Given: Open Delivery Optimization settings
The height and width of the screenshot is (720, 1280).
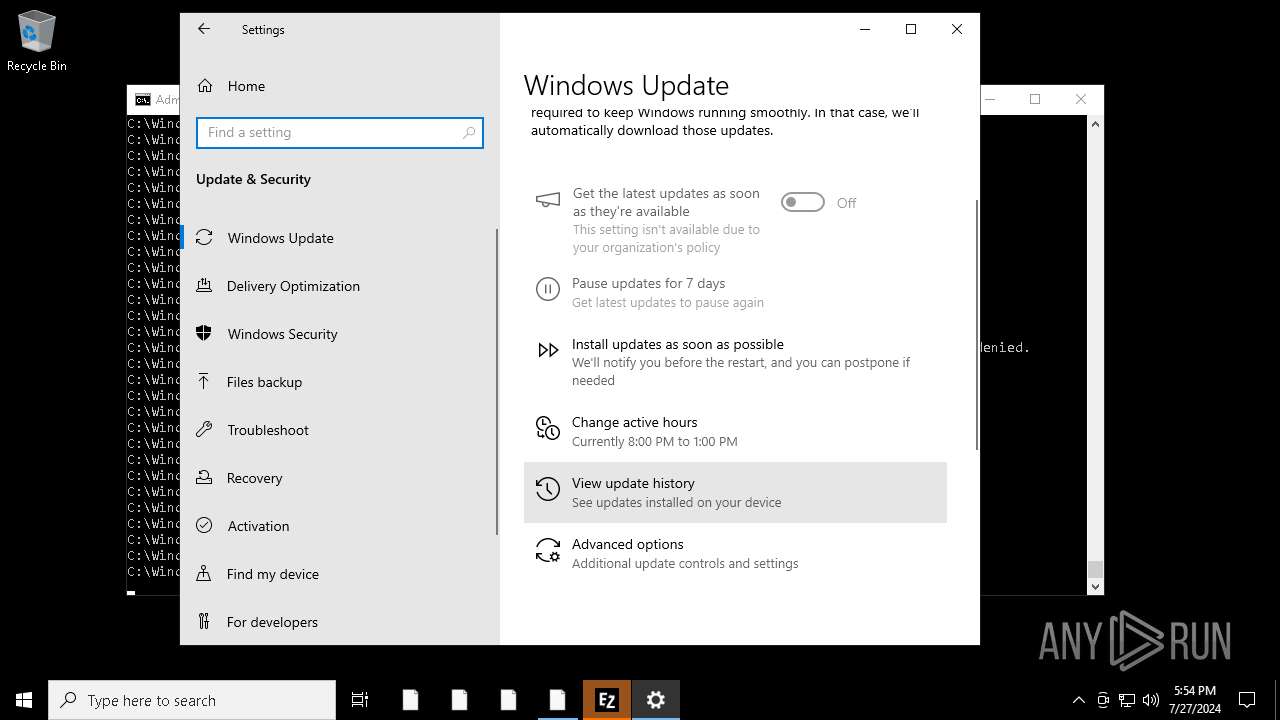Looking at the screenshot, I should (340, 286).
